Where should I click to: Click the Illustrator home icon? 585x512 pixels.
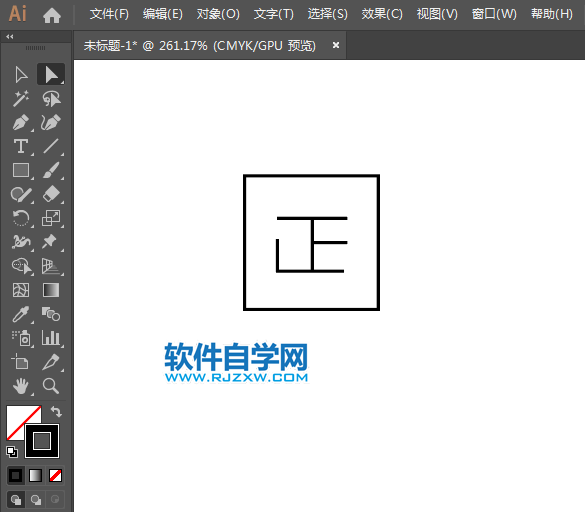point(52,15)
